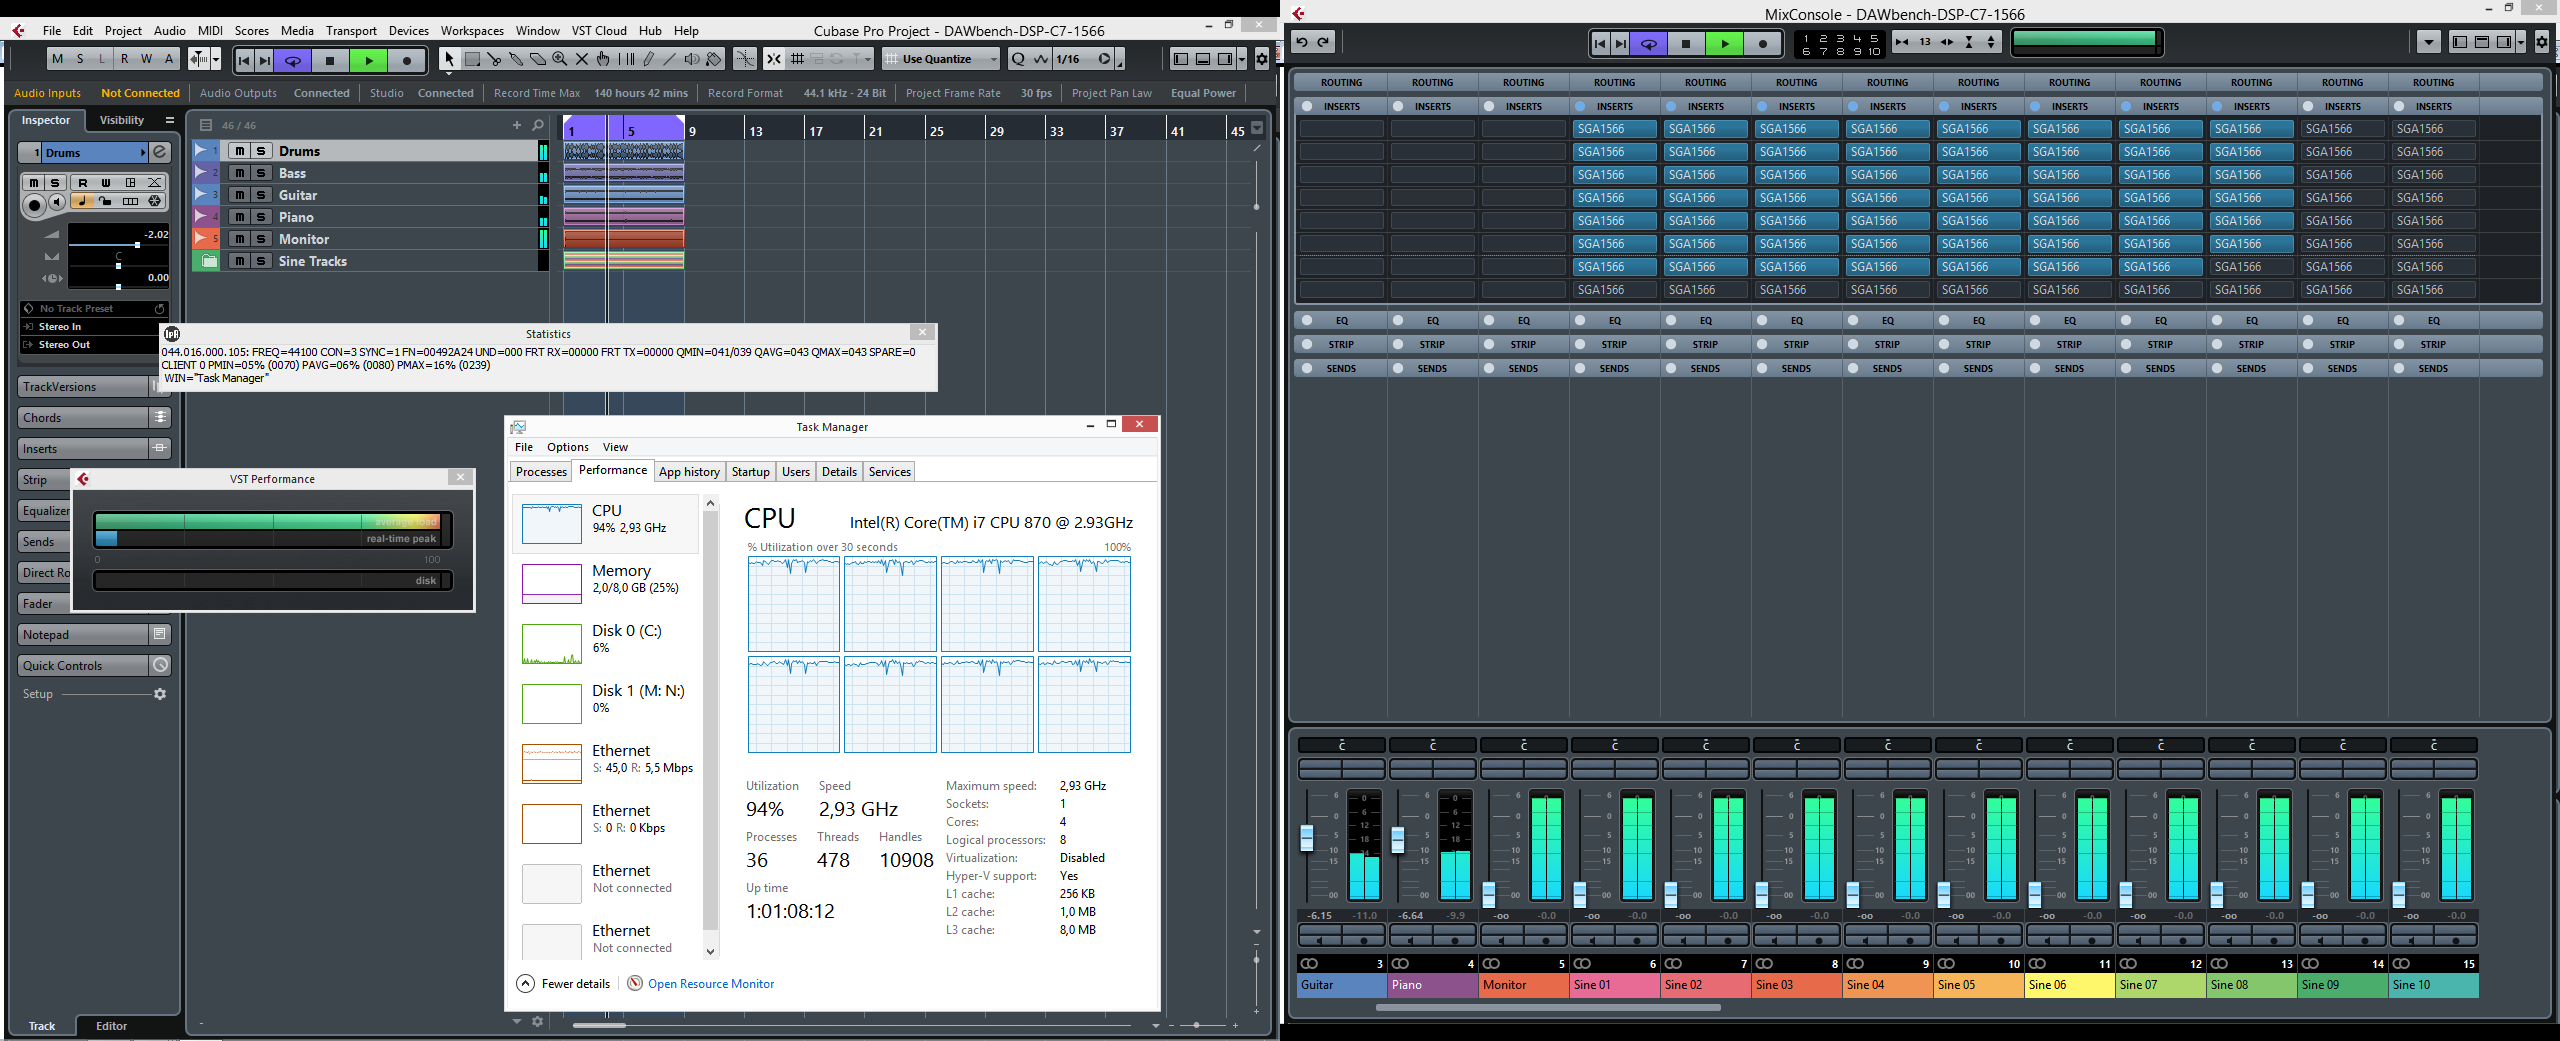Image resolution: width=2560 pixels, height=1041 pixels.
Task: Open the Find Tracks search icon
Action: click(538, 125)
